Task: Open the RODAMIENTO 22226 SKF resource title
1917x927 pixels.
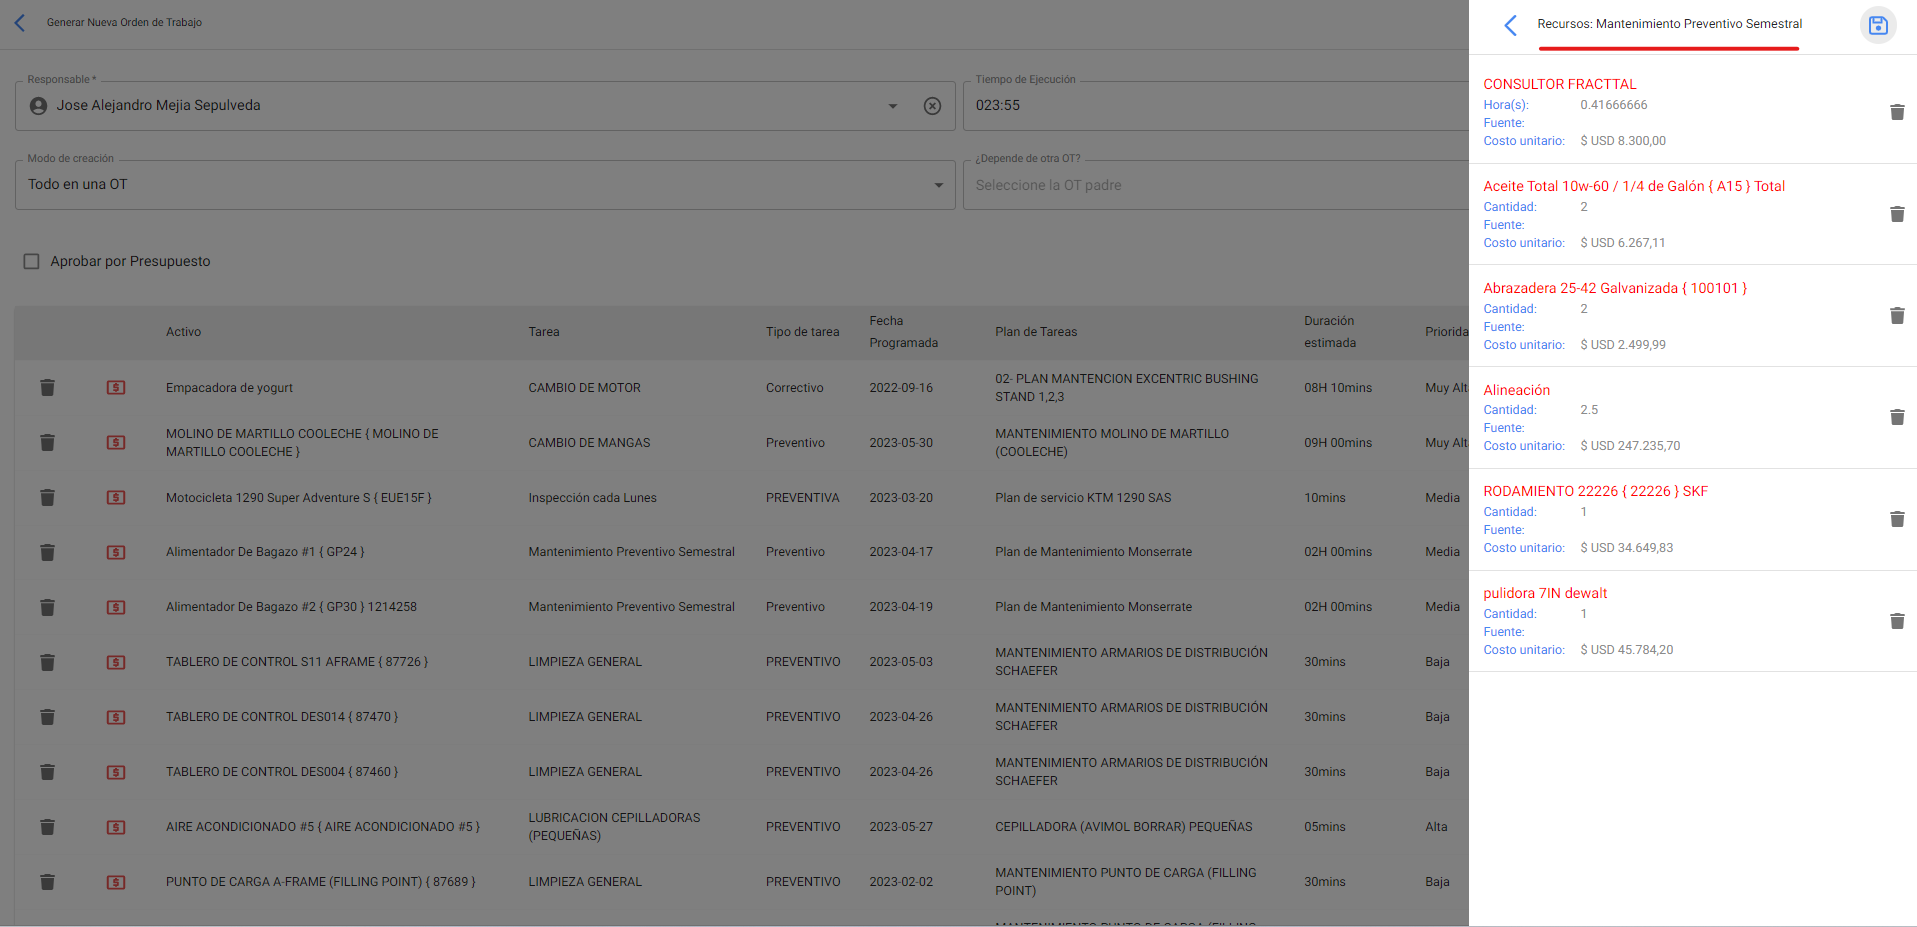Action: point(1595,491)
